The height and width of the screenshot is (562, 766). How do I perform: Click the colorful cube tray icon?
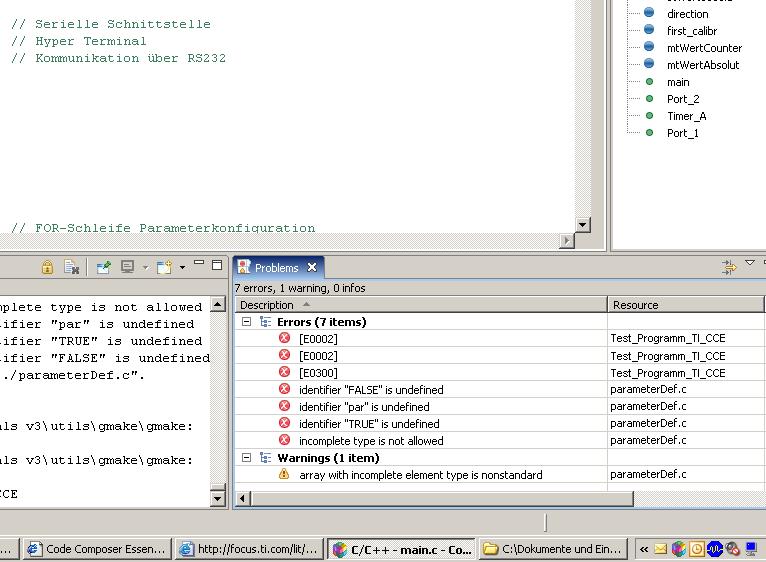click(679, 549)
